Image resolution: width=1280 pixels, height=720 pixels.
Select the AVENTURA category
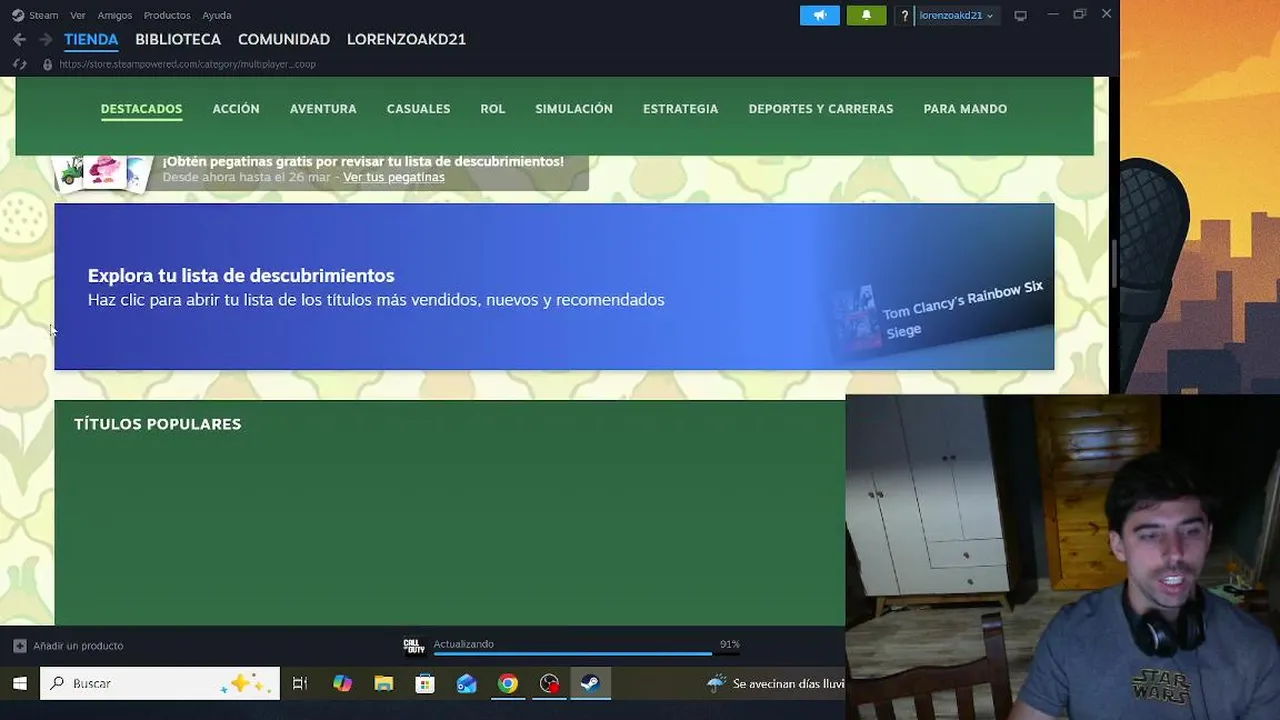[x=323, y=109]
